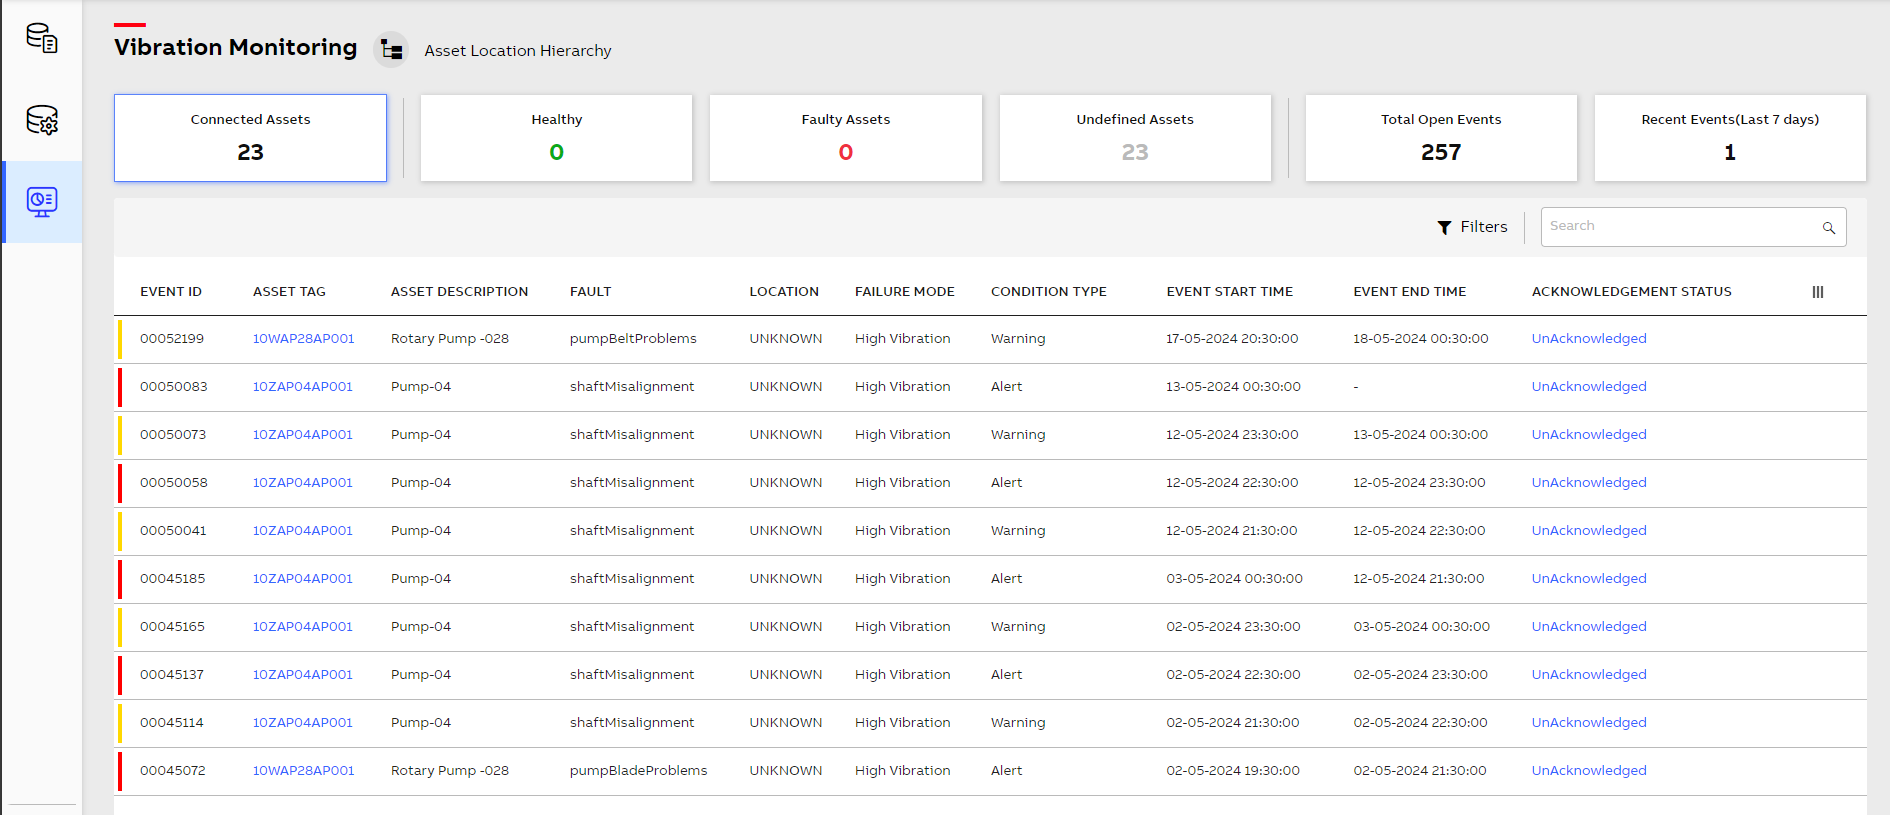The width and height of the screenshot is (1890, 815).
Task: Open asset tag link for event 00052199
Action: [x=303, y=339]
